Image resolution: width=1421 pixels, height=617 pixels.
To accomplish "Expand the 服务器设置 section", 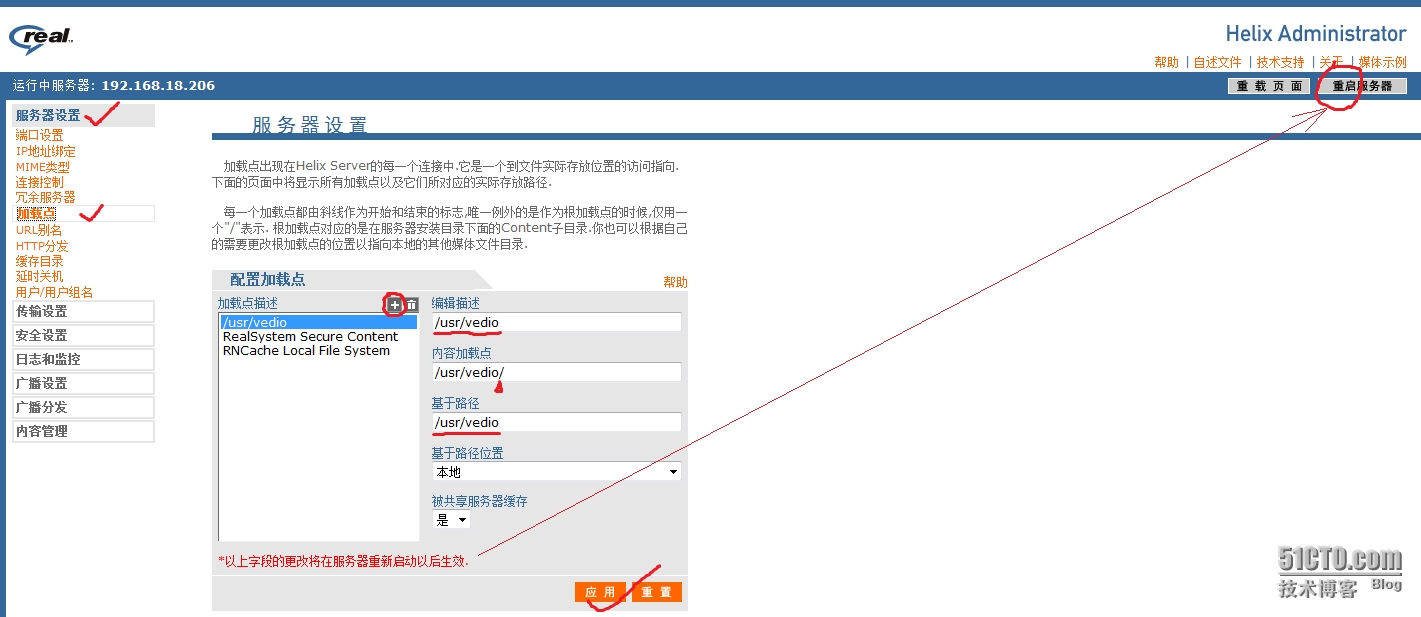I will pyautogui.click(x=83, y=115).
